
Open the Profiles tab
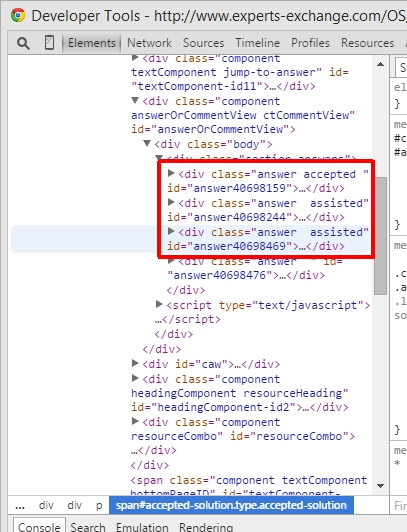pos(310,43)
